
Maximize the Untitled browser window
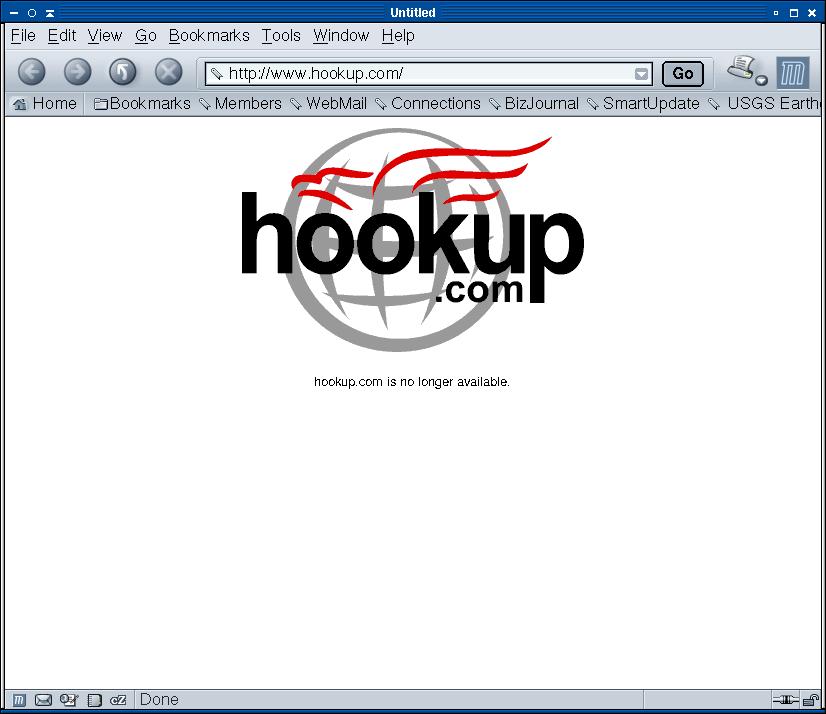pyautogui.click(x=794, y=13)
